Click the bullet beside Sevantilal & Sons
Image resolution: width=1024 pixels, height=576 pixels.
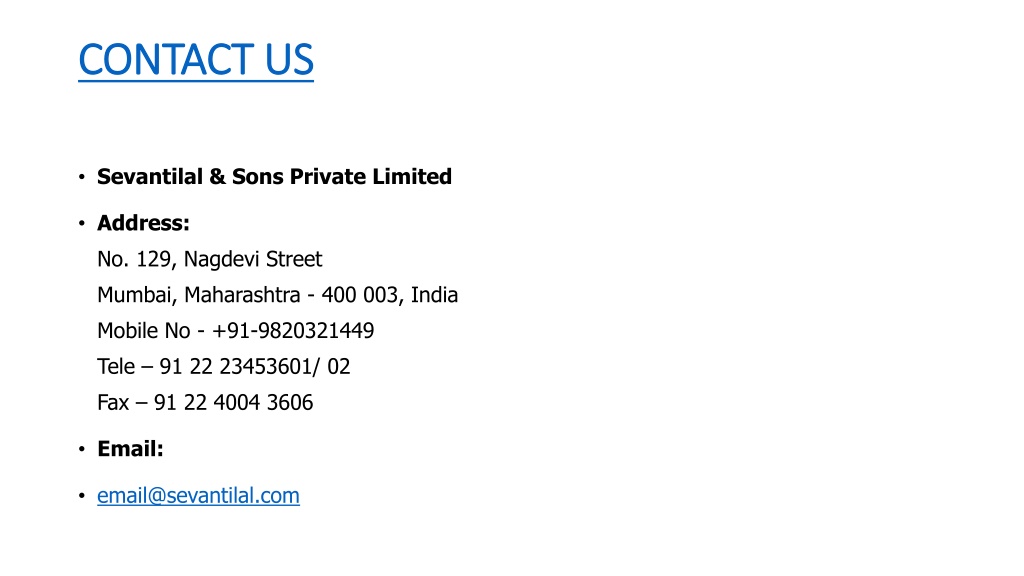(82, 176)
